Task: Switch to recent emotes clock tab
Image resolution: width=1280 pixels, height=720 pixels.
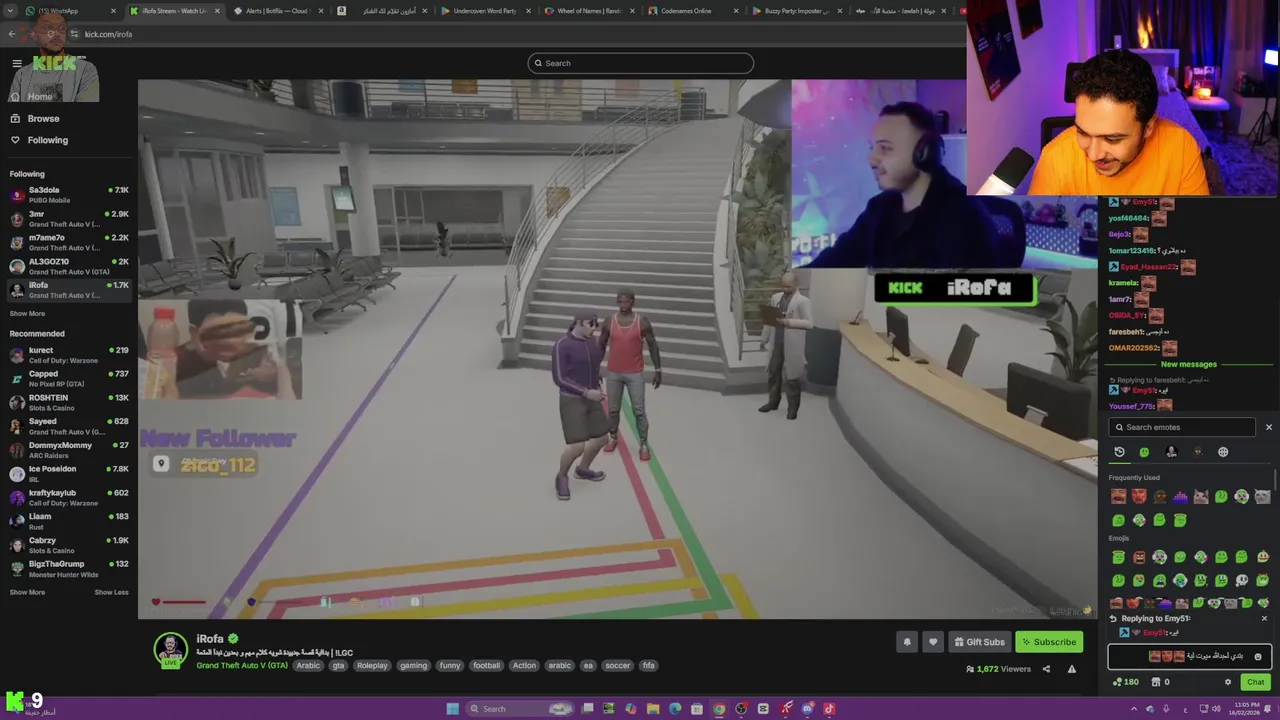Action: coord(1119,452)
